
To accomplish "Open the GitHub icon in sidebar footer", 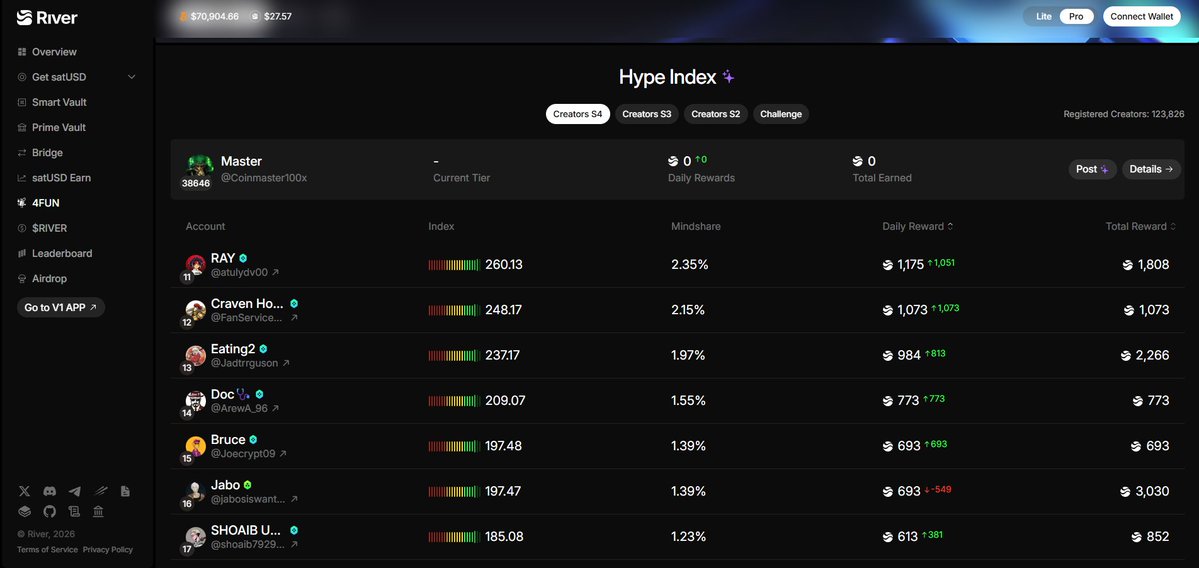I will (x=50, y=511).
